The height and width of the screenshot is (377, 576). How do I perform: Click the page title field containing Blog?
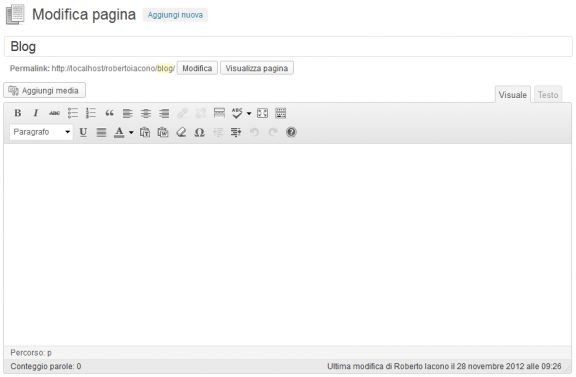click(x=288, y=47)
